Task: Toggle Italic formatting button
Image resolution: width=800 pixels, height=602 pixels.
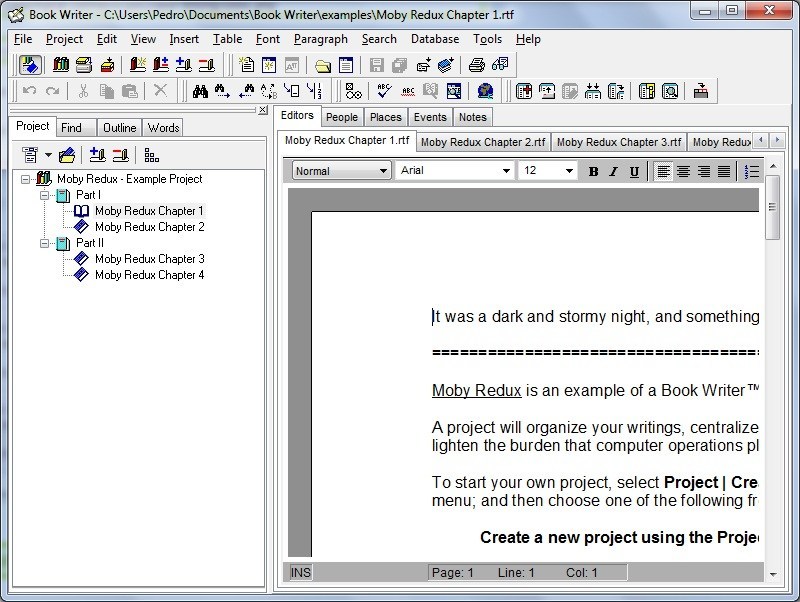Action: 613,171
